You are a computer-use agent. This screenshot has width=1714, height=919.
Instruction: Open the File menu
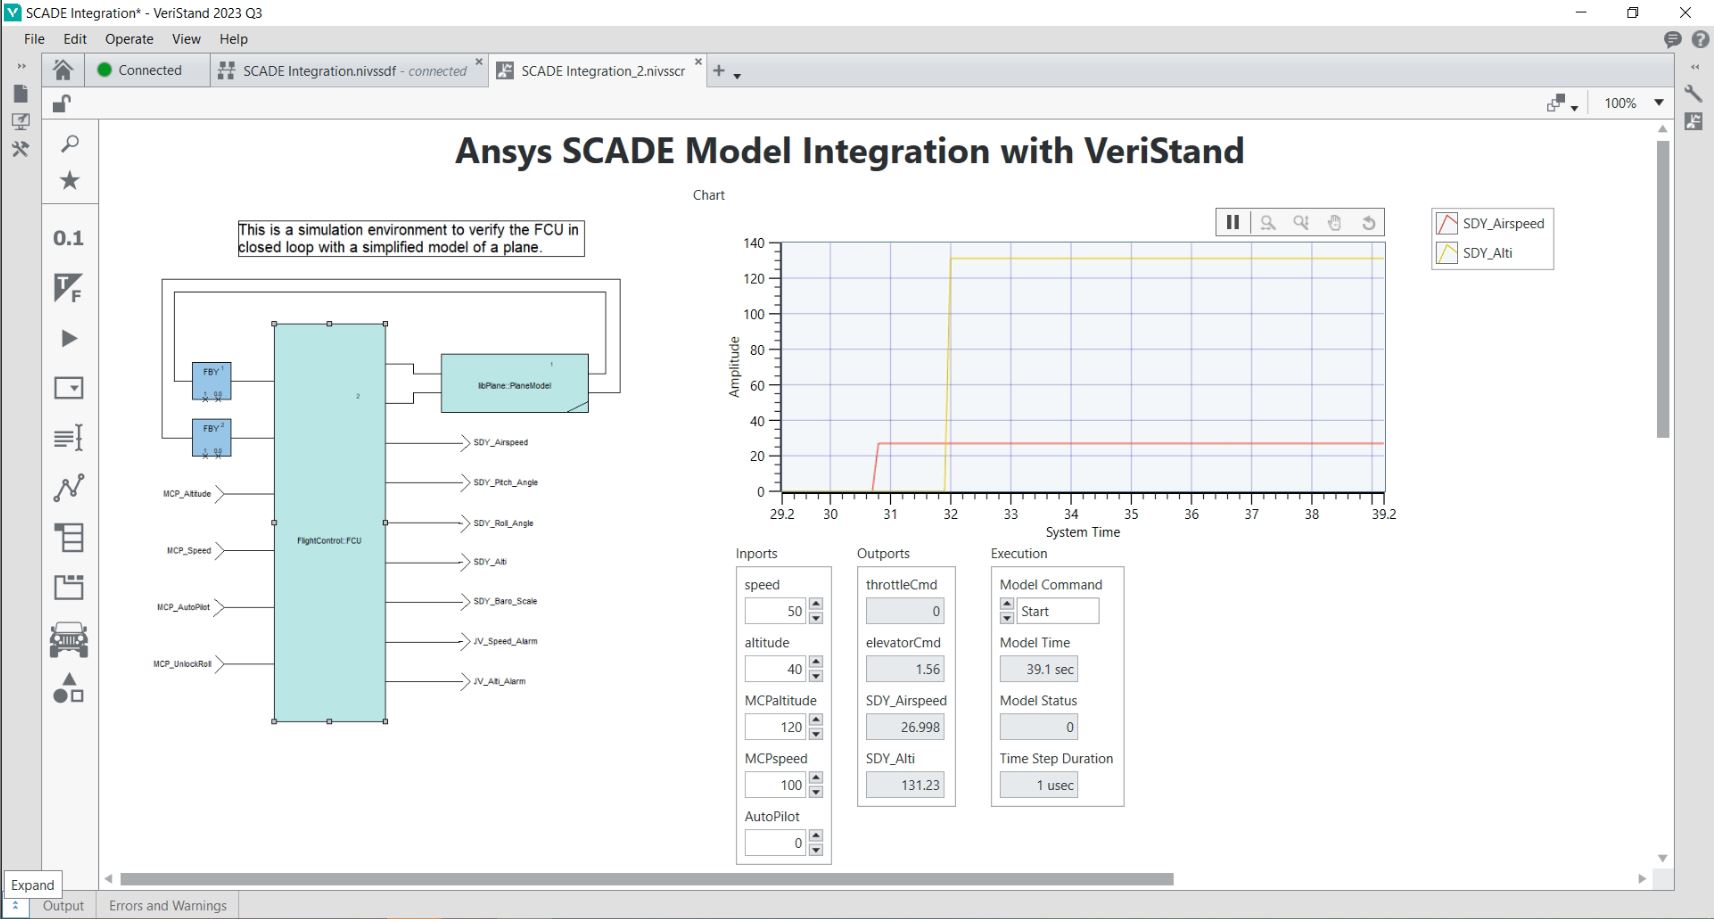click(x=34, y=39)
